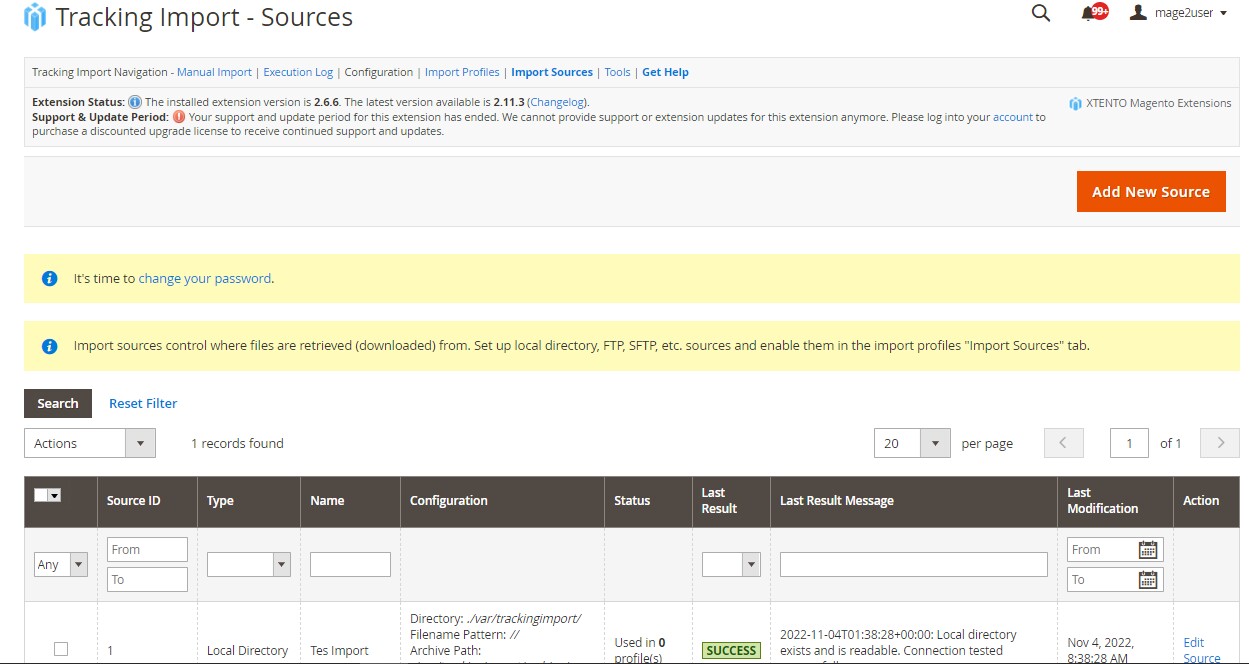Click the Add New Source button
Image resolution: width=1249 pixels, height=664 pixels.
coord(1151,191)
